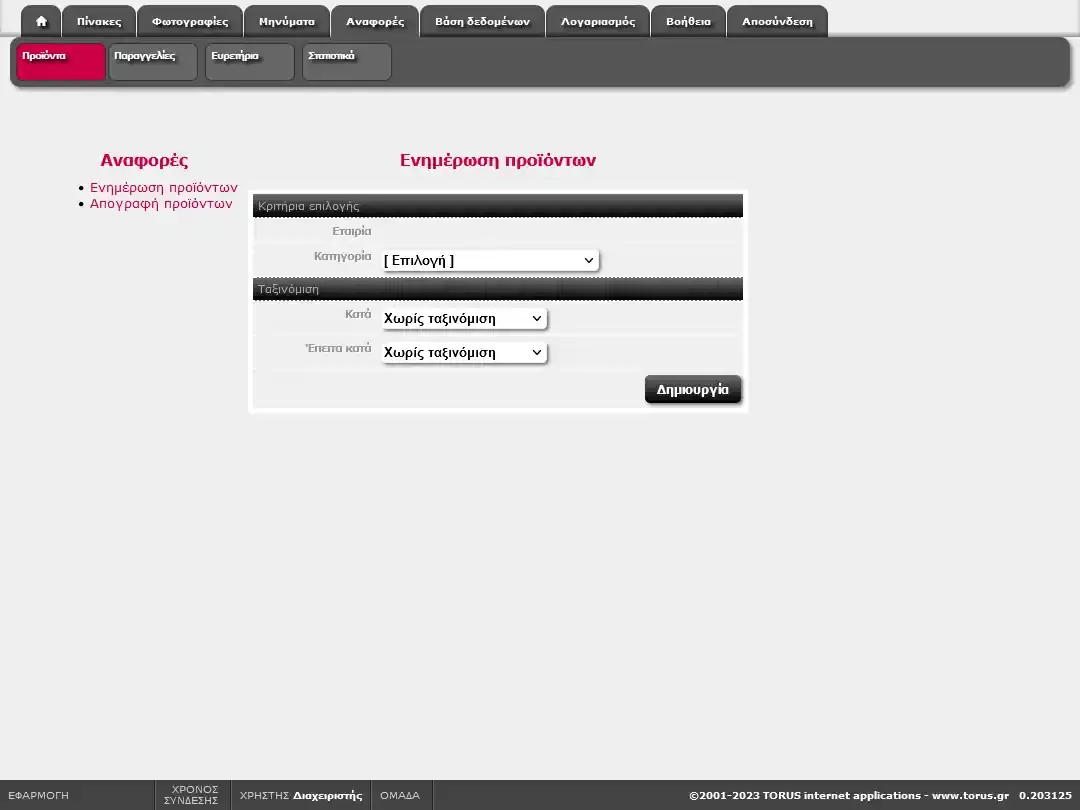Click Αποσύνδεση to log out
The width and height of the screenshot is (1080, 810).
(x=777, y=22)
